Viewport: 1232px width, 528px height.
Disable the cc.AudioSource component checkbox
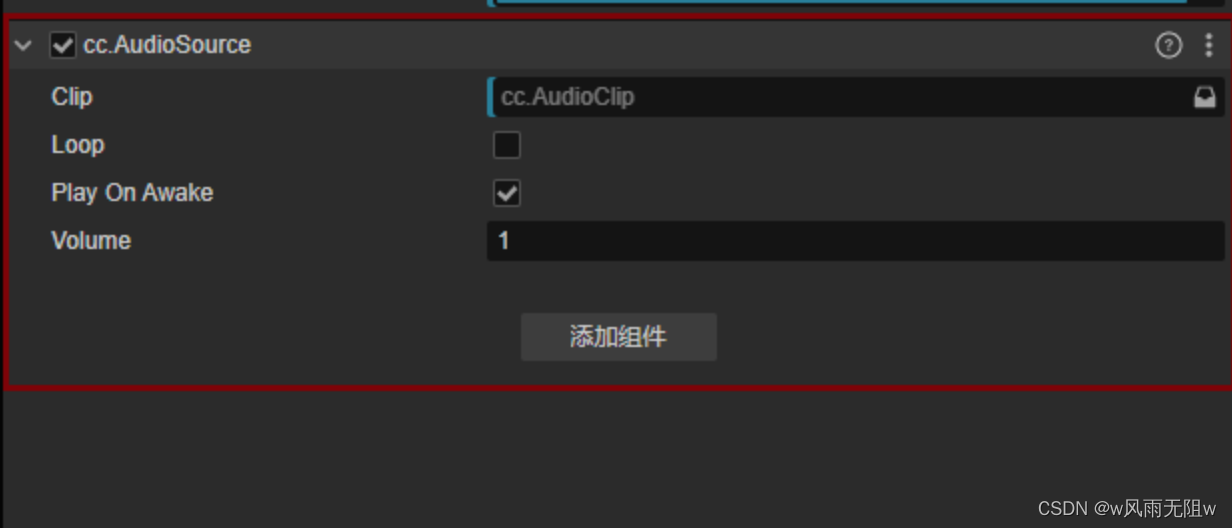63,45
